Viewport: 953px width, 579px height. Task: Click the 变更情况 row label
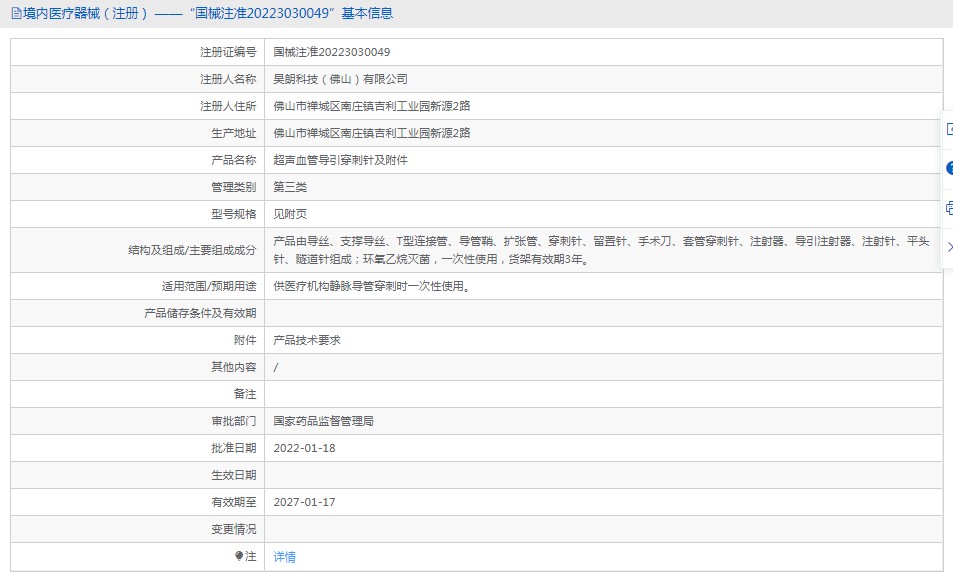(x=233, y=529)
